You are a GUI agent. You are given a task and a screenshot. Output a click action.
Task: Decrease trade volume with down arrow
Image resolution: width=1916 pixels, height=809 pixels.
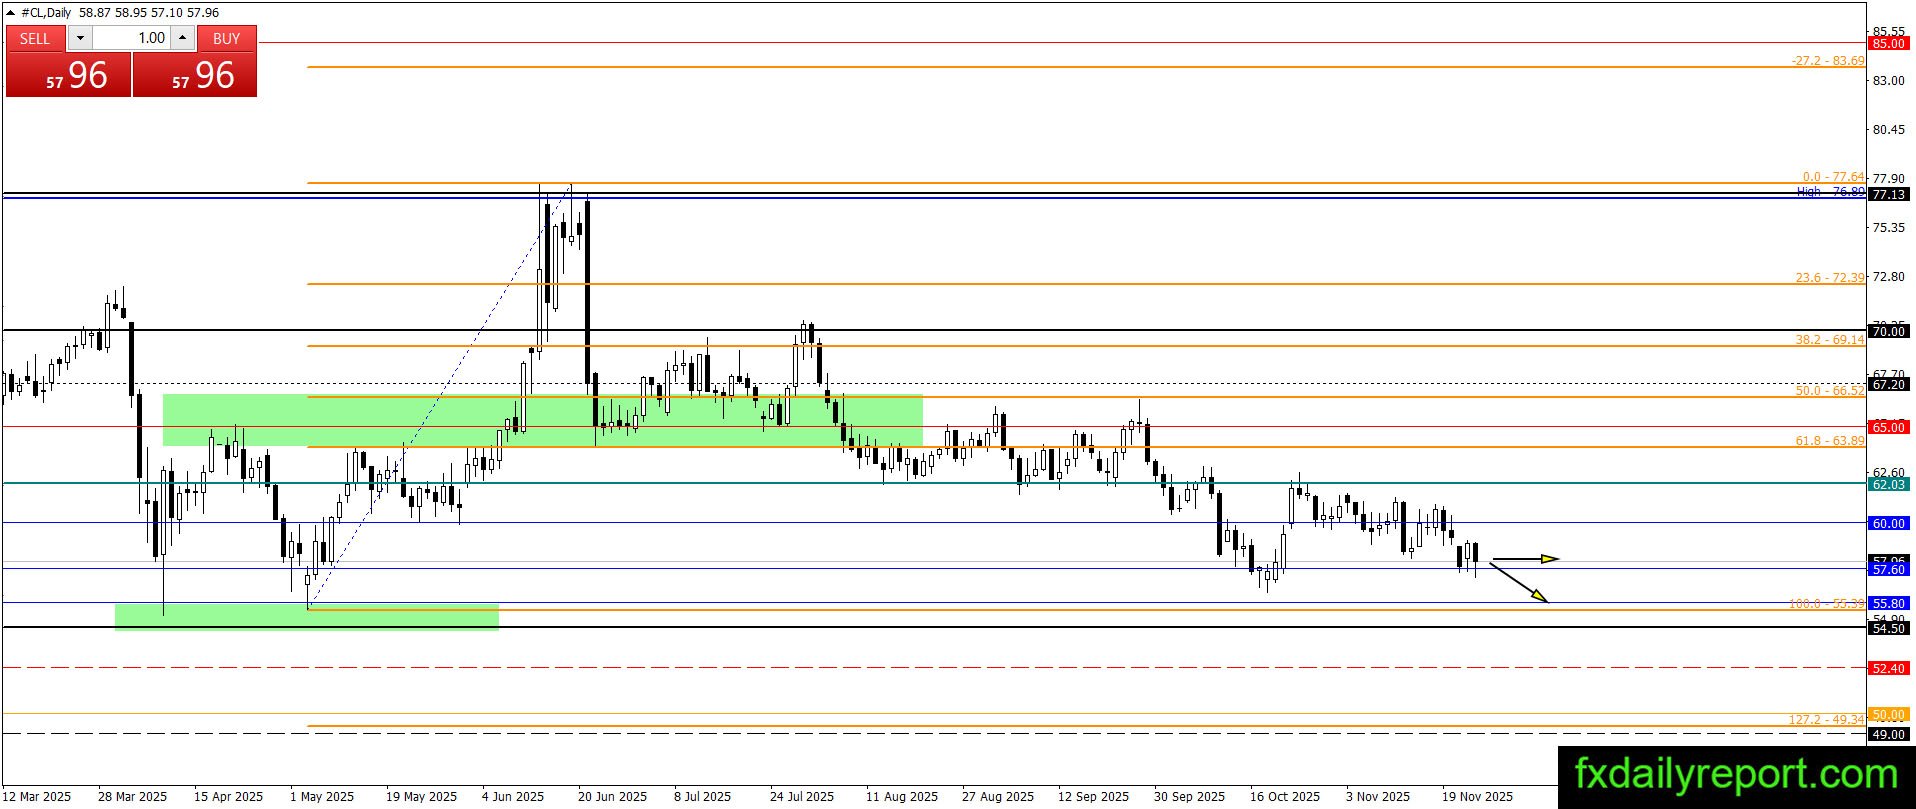click(80, 38)
